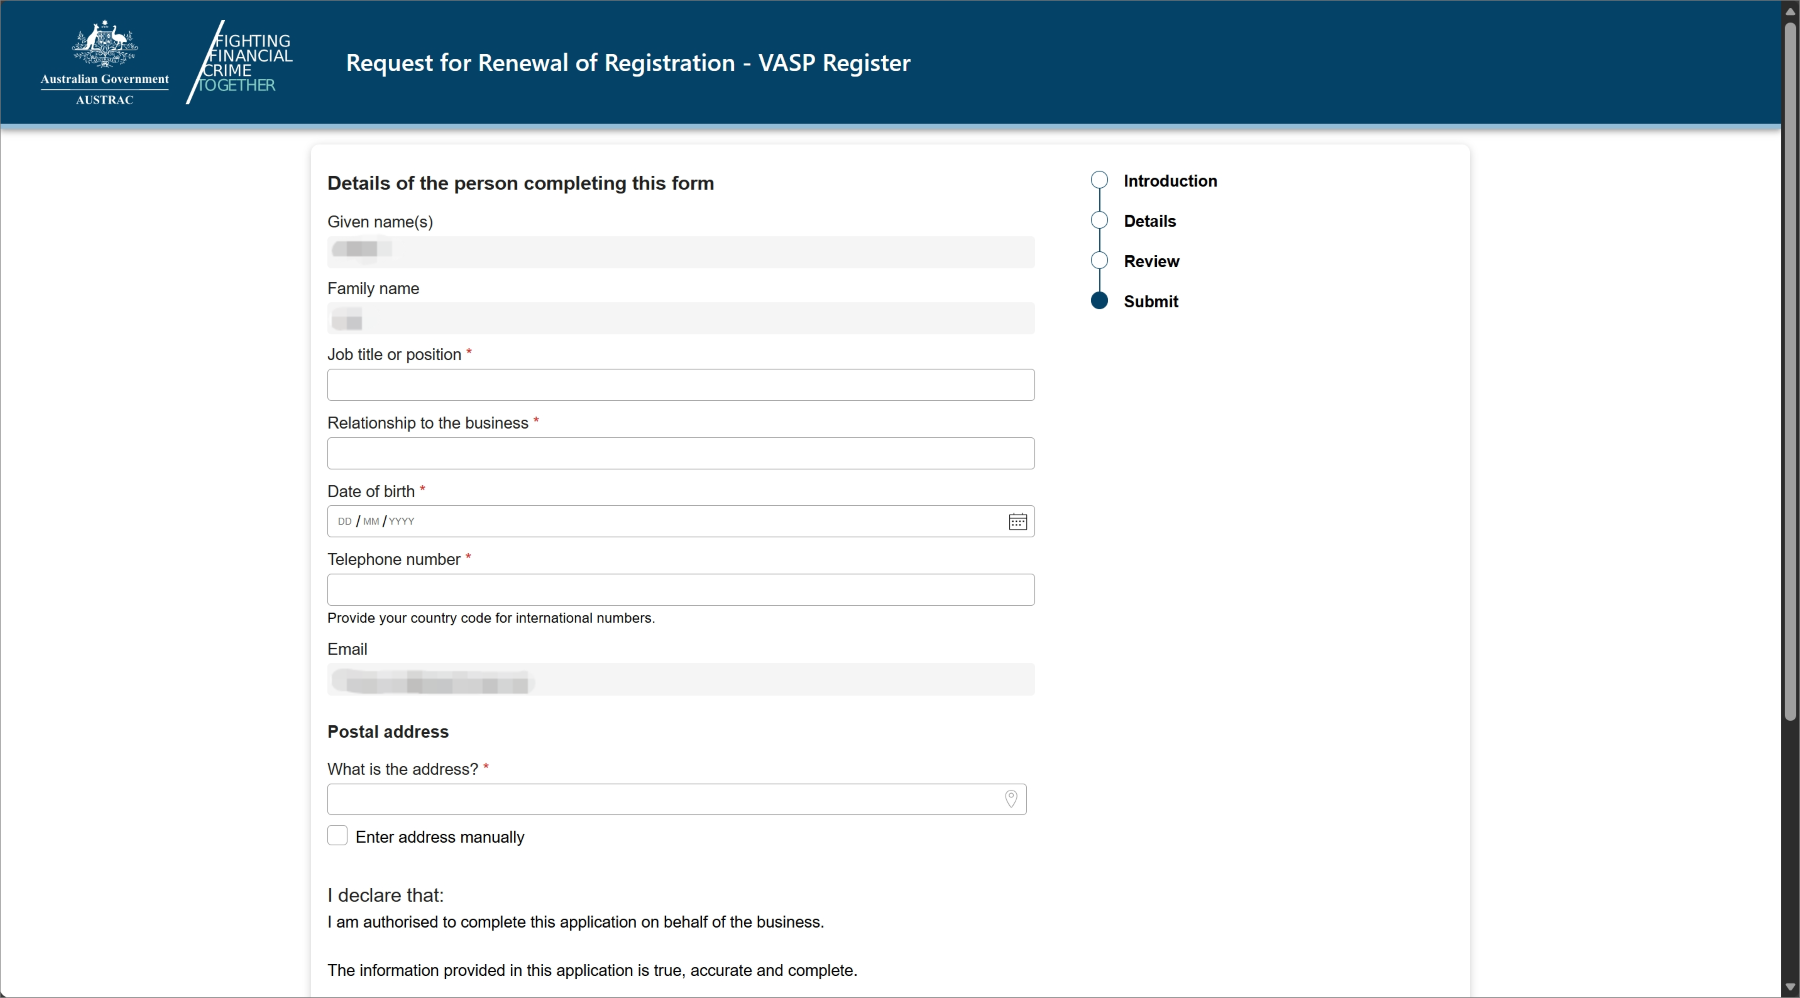
Task: Click the Introduction step circle
Action: (x=1099, y=180)
